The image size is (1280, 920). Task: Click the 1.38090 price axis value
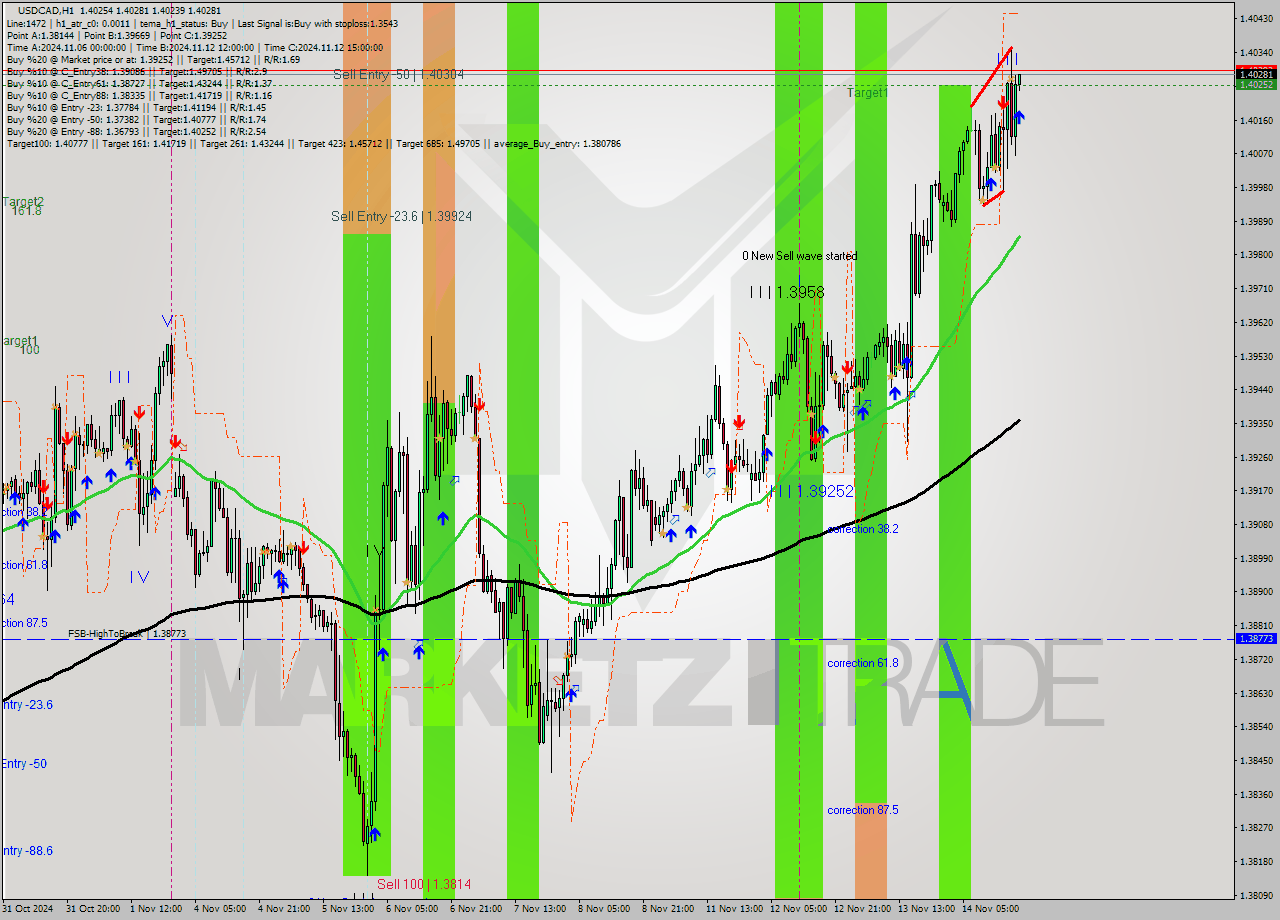[x=1256, y=896]
